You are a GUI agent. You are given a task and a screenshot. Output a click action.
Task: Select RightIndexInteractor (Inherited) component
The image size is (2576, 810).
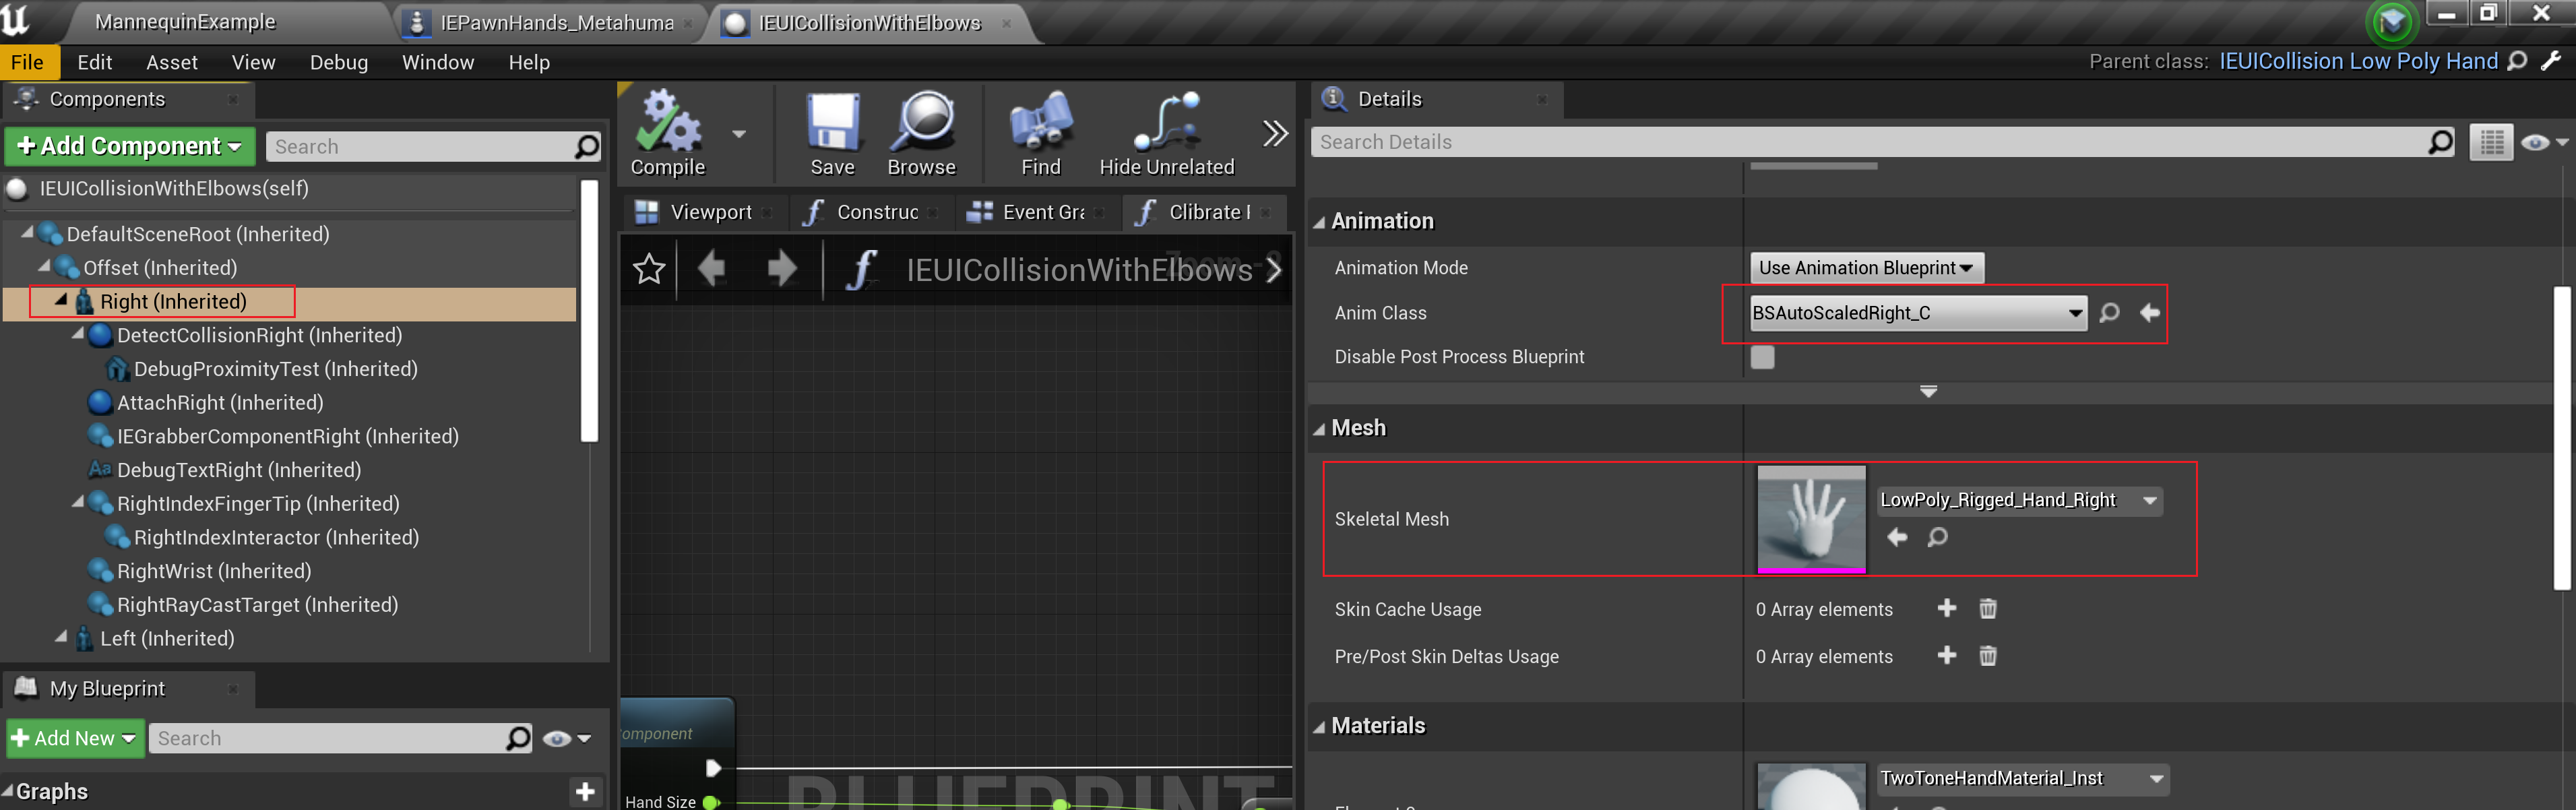(x=276, y=537)
